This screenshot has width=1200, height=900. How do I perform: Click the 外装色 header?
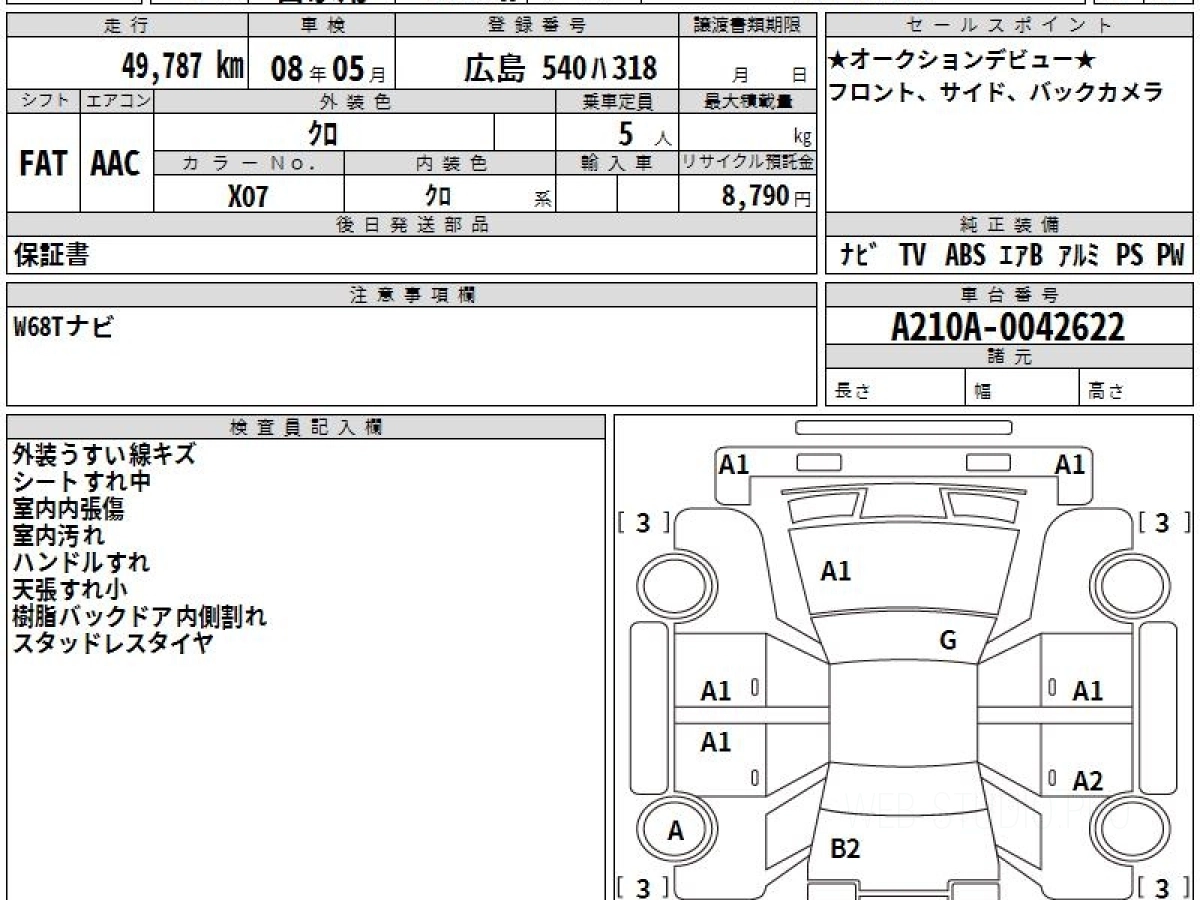355,101
